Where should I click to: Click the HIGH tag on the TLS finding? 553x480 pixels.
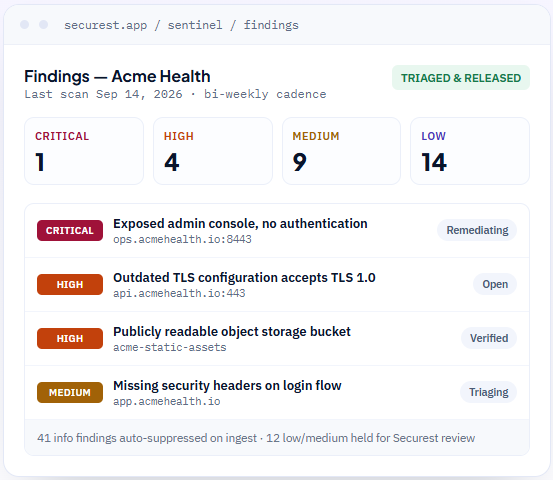70,285
